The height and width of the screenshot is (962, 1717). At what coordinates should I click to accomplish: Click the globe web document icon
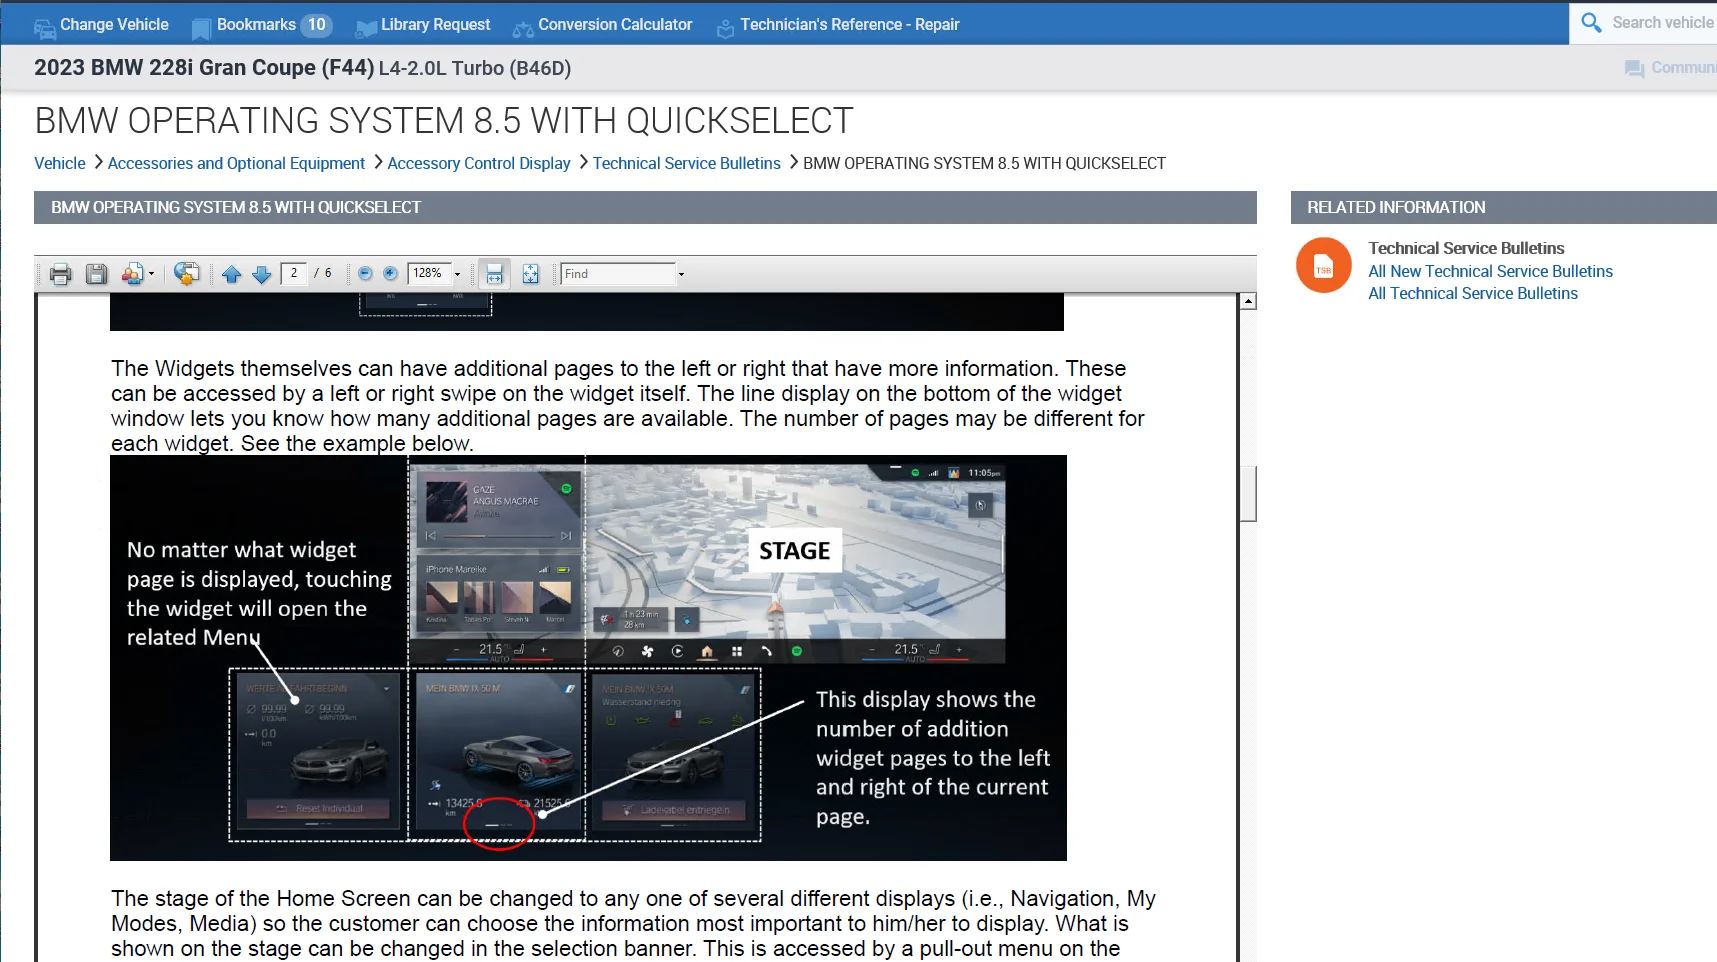(186, 274)
